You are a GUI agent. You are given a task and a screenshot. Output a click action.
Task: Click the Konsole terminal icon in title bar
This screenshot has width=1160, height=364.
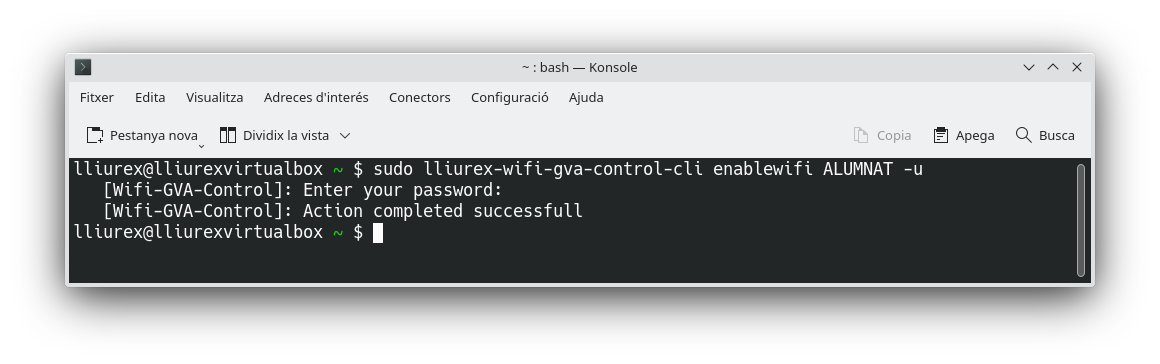pos(83,67)
